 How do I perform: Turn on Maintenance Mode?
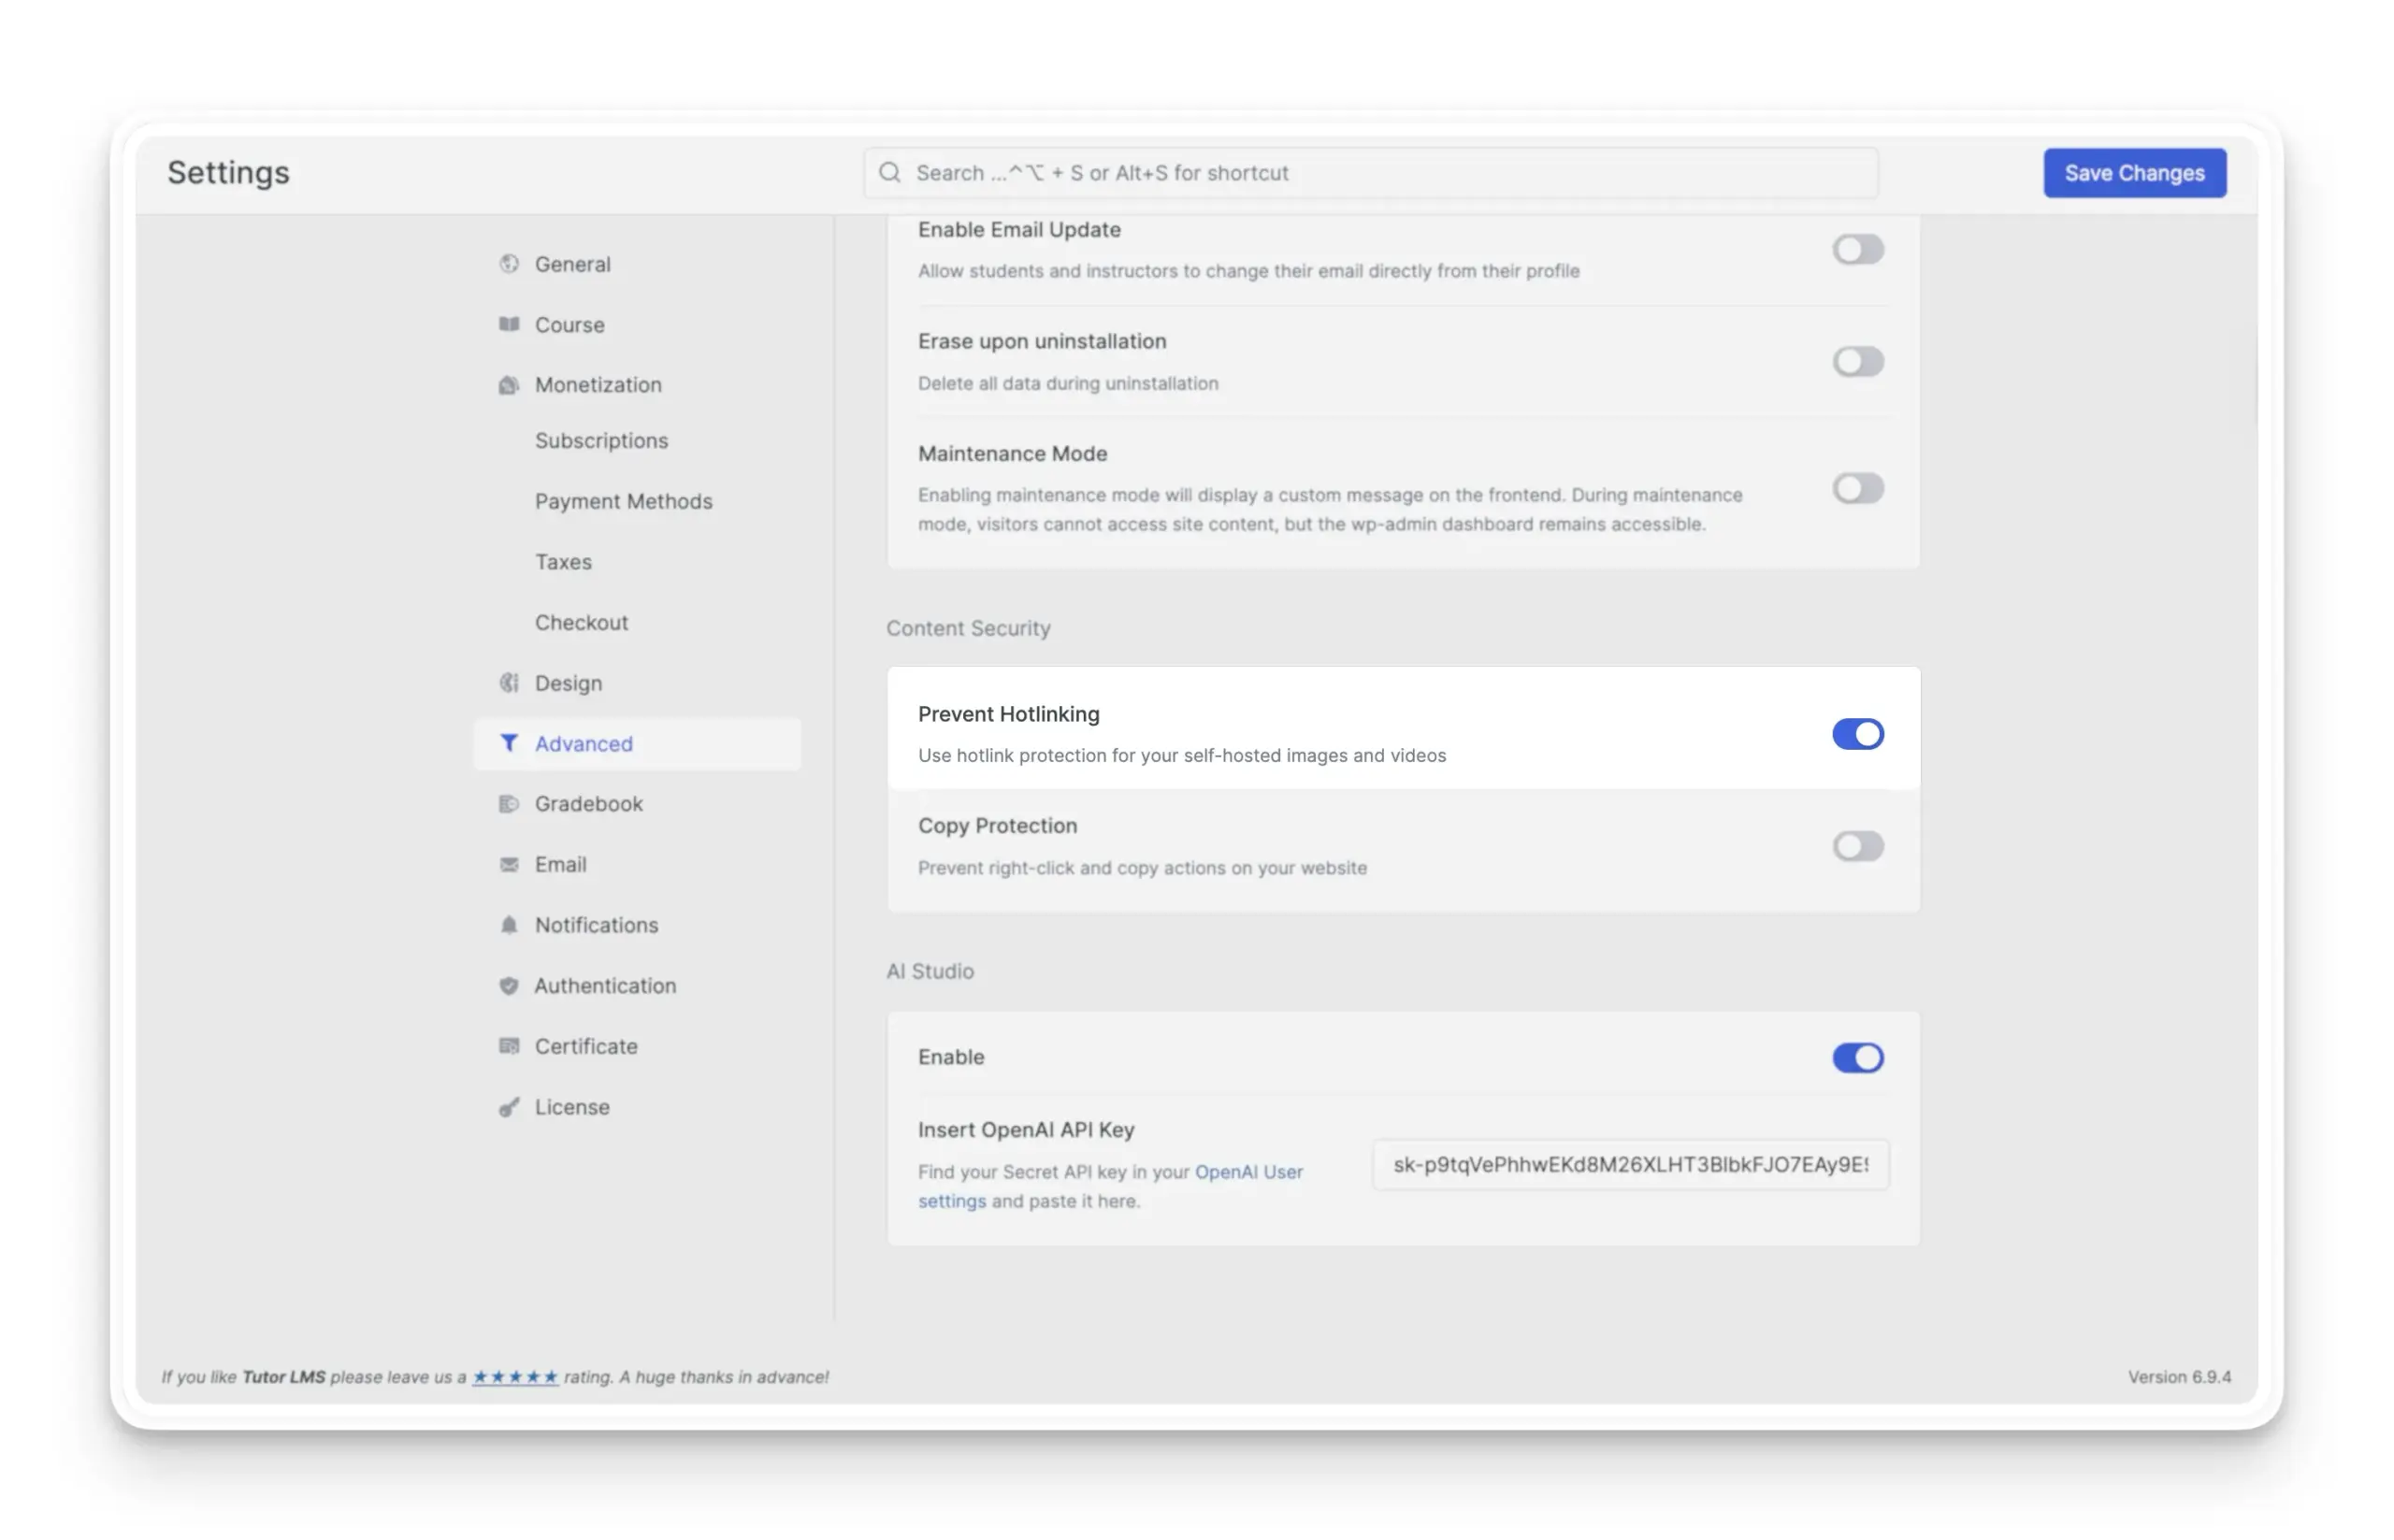[x=1857, y=488]
